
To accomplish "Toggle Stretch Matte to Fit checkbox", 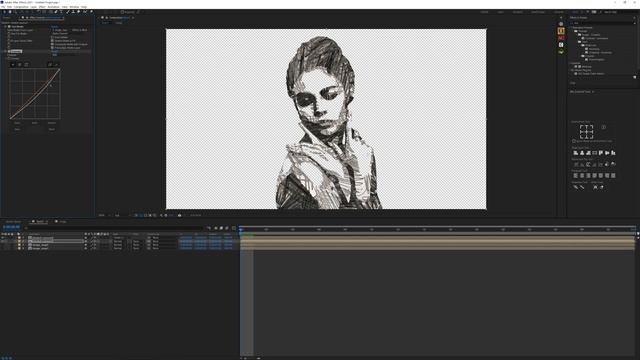I will [x=52, y=40].
